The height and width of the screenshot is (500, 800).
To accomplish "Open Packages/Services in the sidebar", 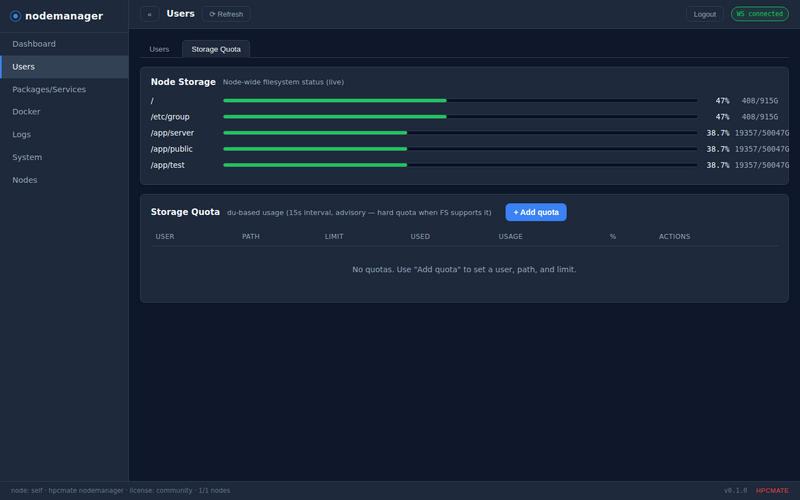I will click(x=64, y=89).
